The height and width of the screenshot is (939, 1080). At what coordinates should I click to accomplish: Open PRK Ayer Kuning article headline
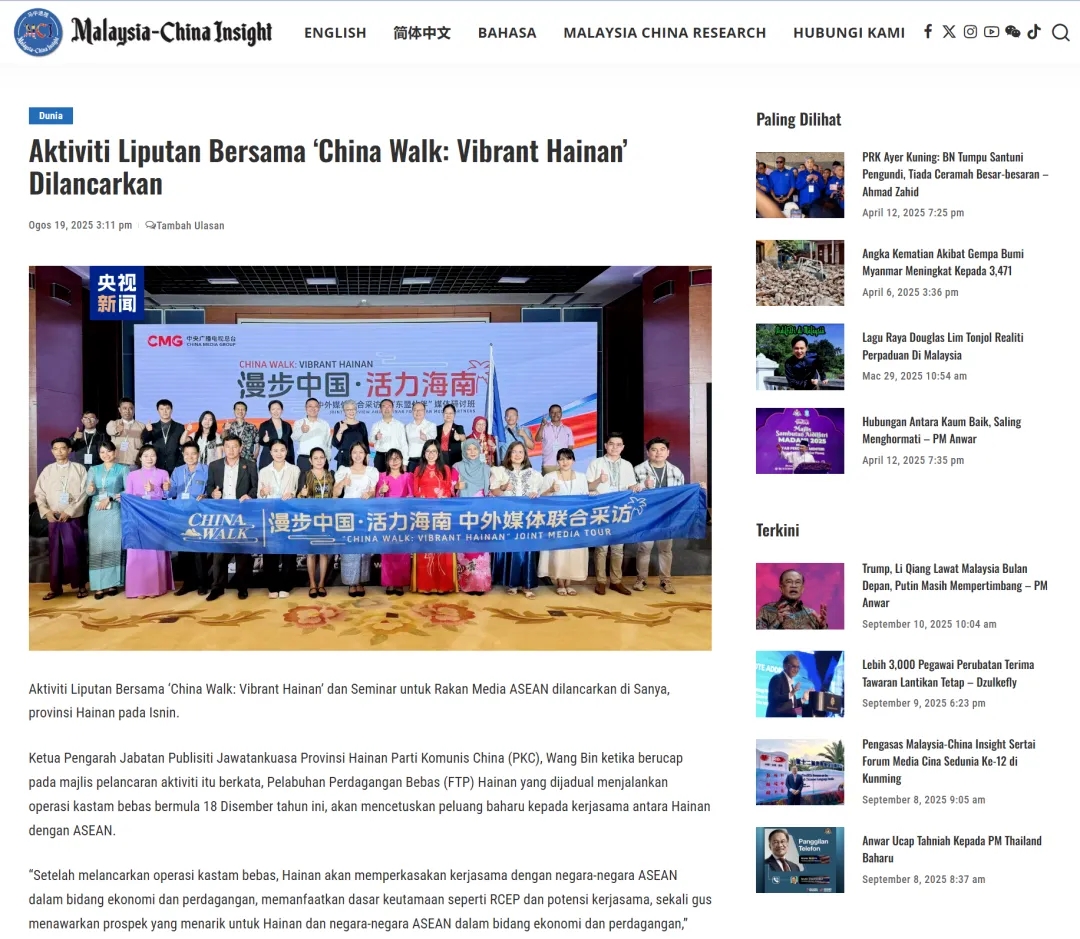point(954,174)
